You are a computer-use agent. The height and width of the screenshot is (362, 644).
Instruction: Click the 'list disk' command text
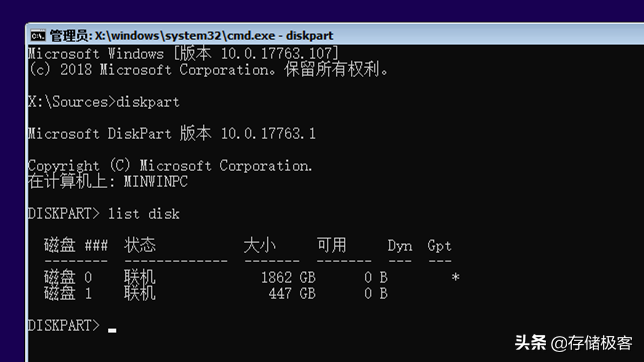pyautogui.click(x=143, y=214)
